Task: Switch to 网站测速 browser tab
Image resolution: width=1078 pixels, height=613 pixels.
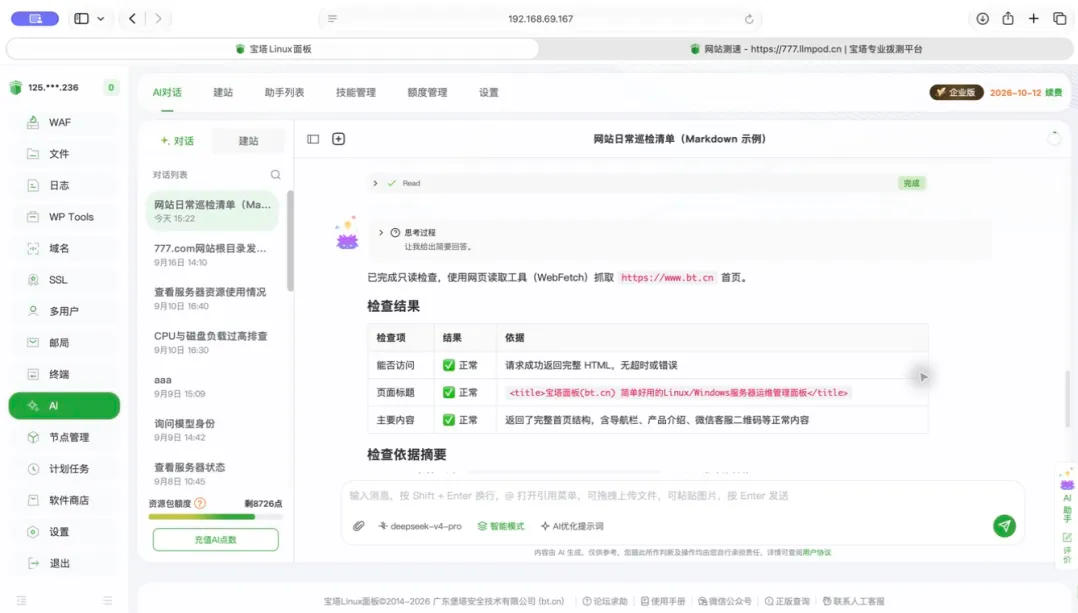Action: tap(806, 49)
